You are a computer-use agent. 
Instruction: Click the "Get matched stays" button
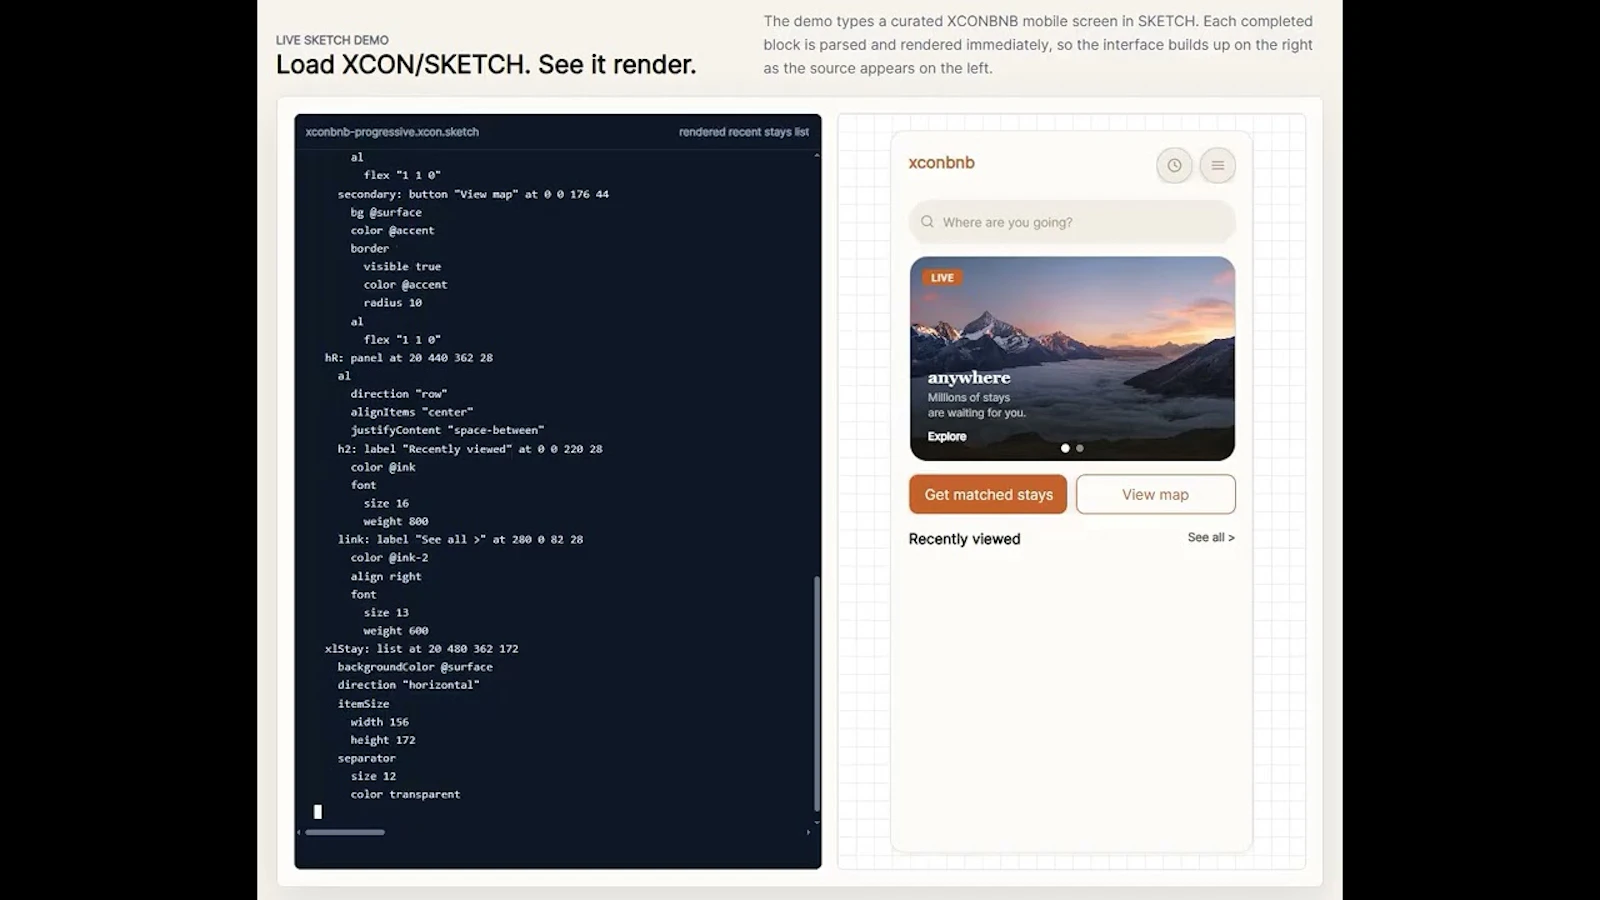[x=988, y=494]
